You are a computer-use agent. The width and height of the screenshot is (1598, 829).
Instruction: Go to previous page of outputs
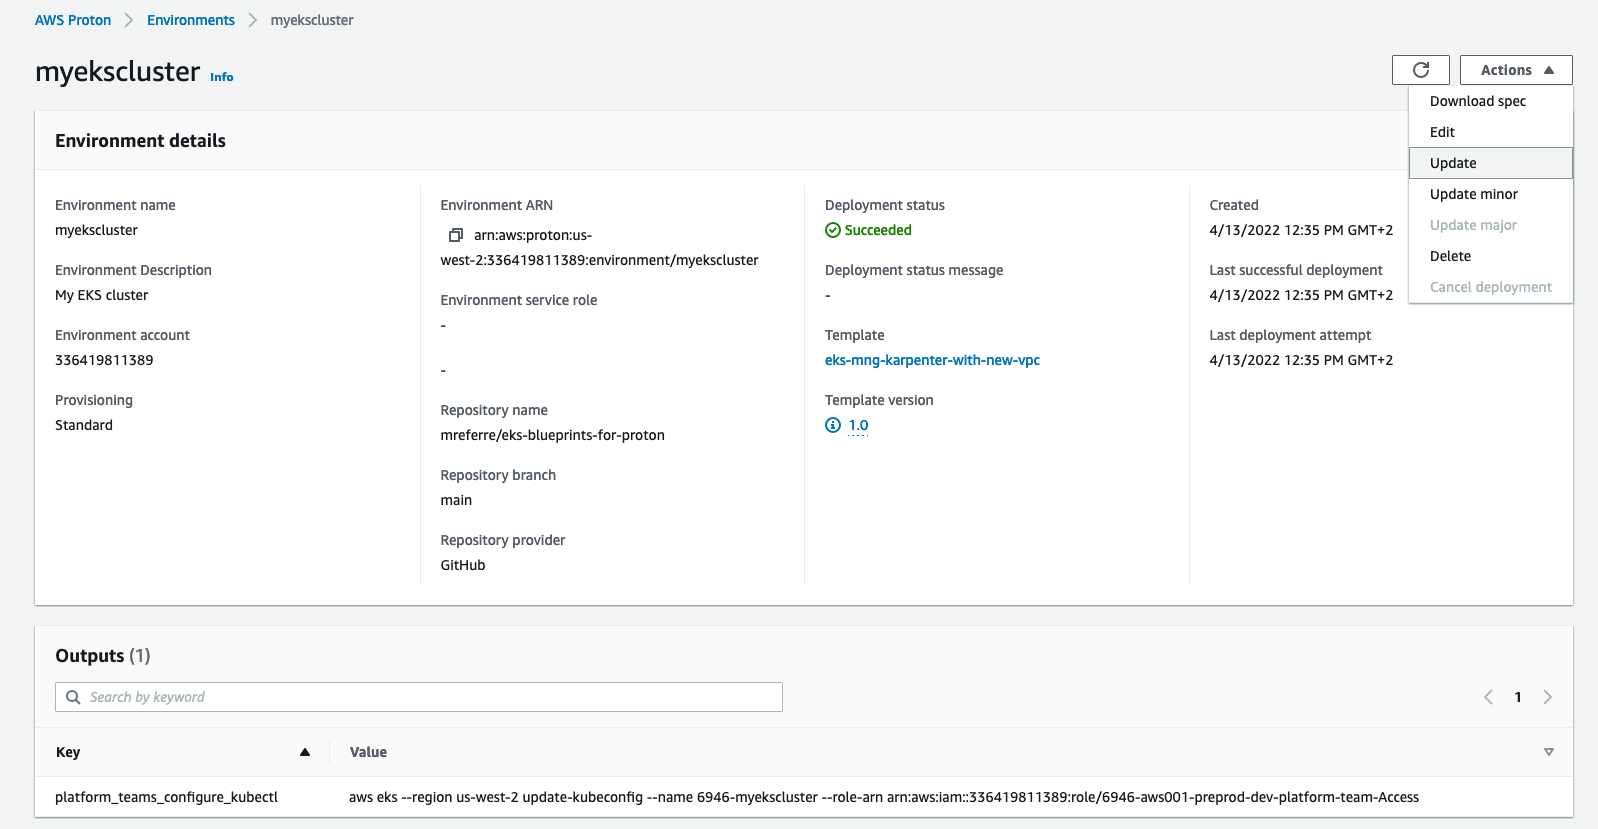pos(1488,697)
